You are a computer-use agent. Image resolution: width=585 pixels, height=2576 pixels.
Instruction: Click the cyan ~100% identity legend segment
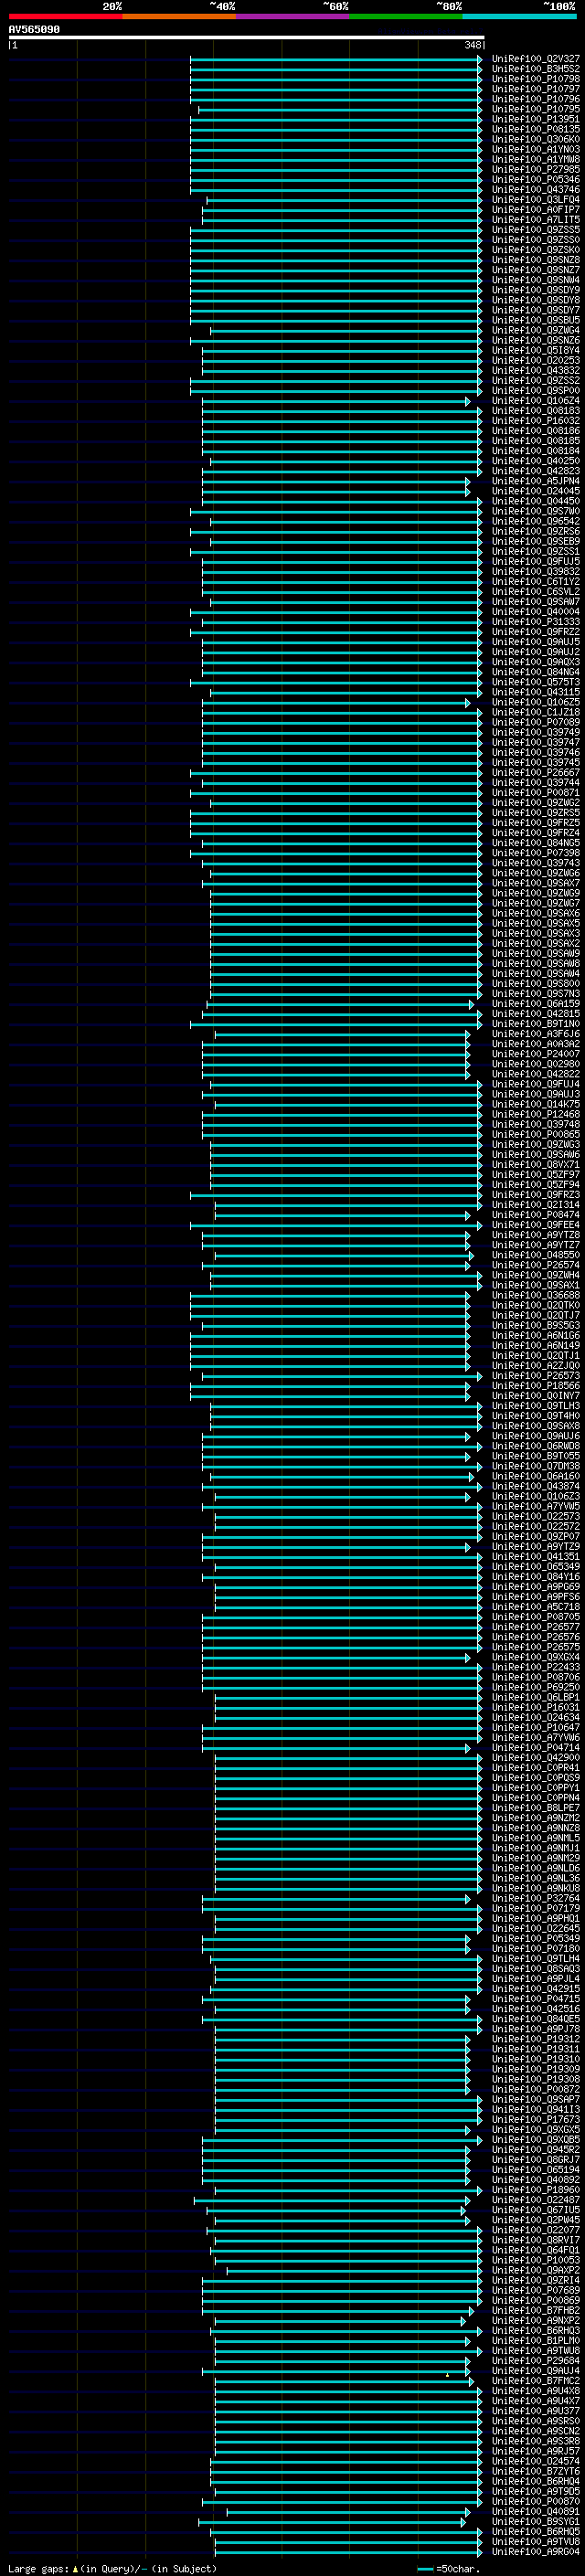click(519, 16)
